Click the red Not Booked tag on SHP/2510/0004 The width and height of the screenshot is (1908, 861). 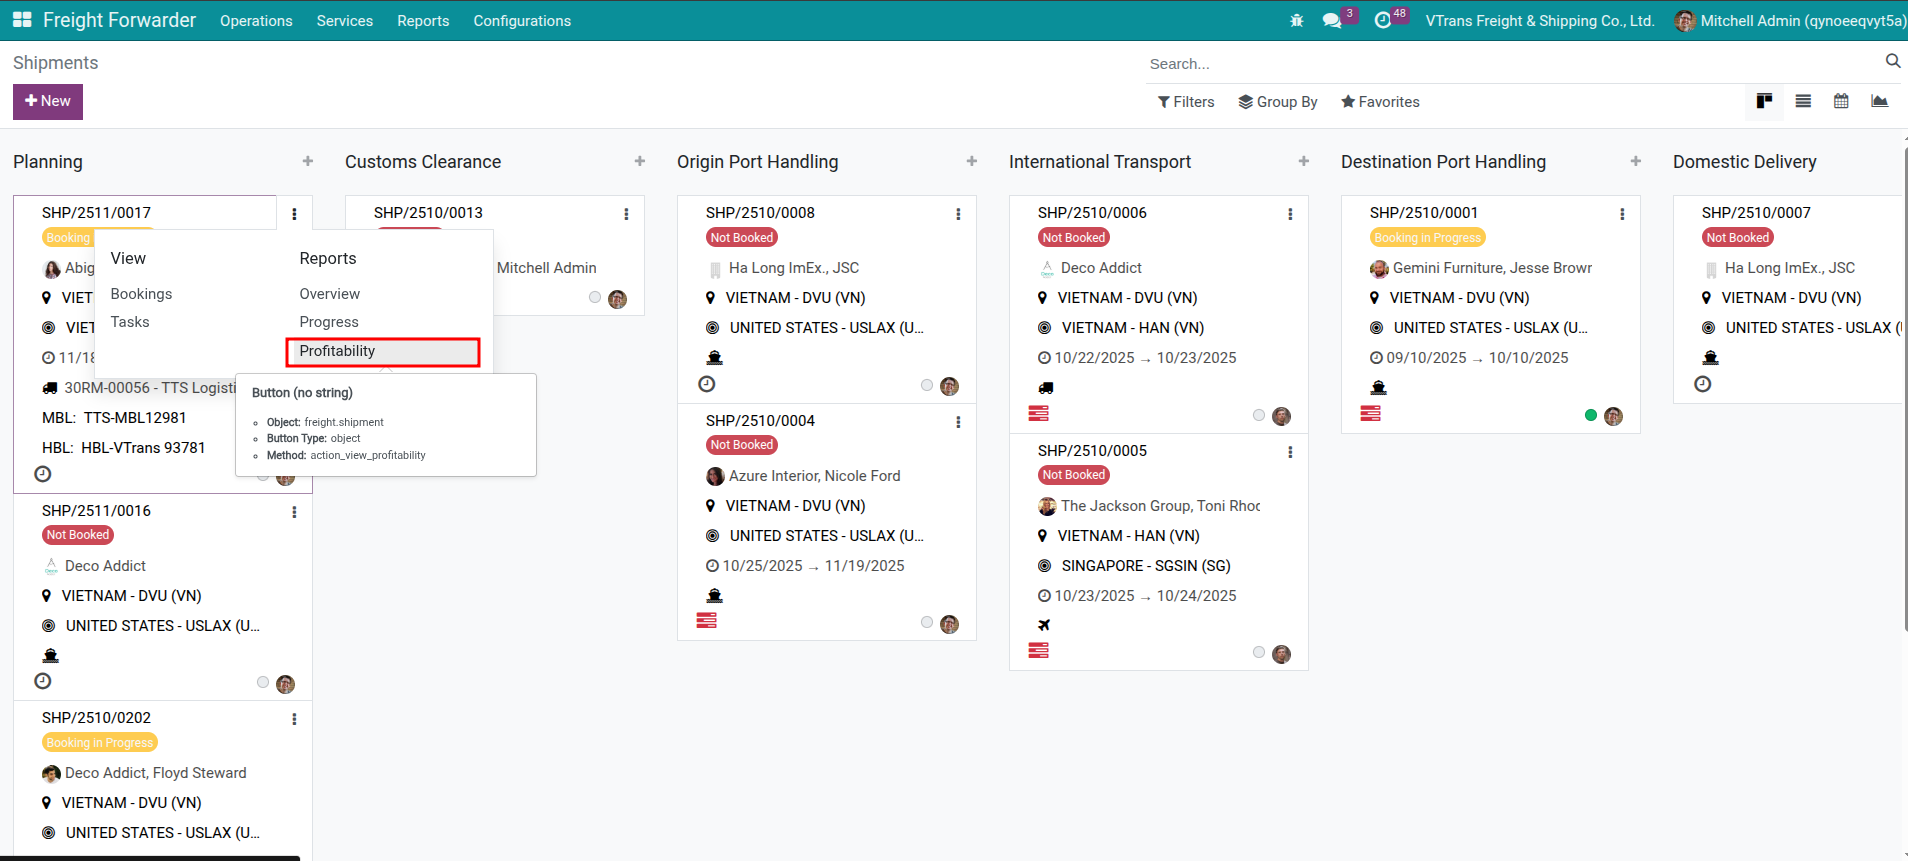741,445
